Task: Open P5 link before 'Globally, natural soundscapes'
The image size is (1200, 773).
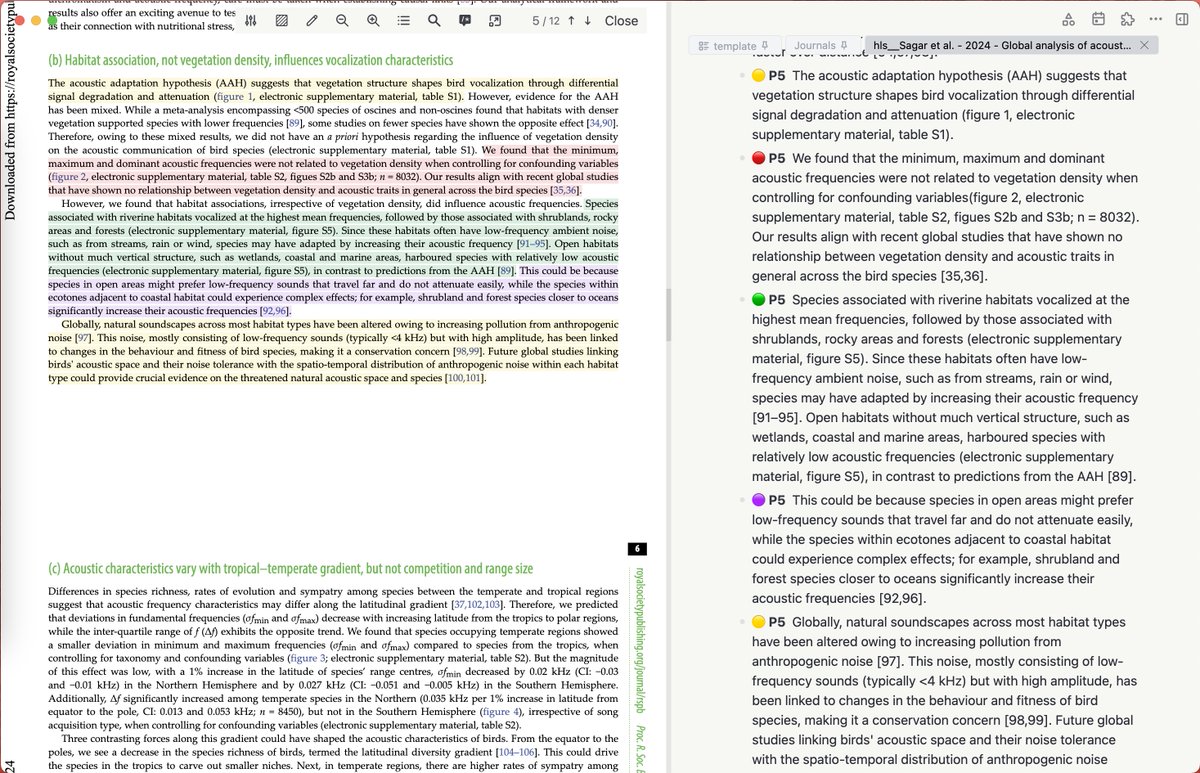Action: [x=777, y=622]
